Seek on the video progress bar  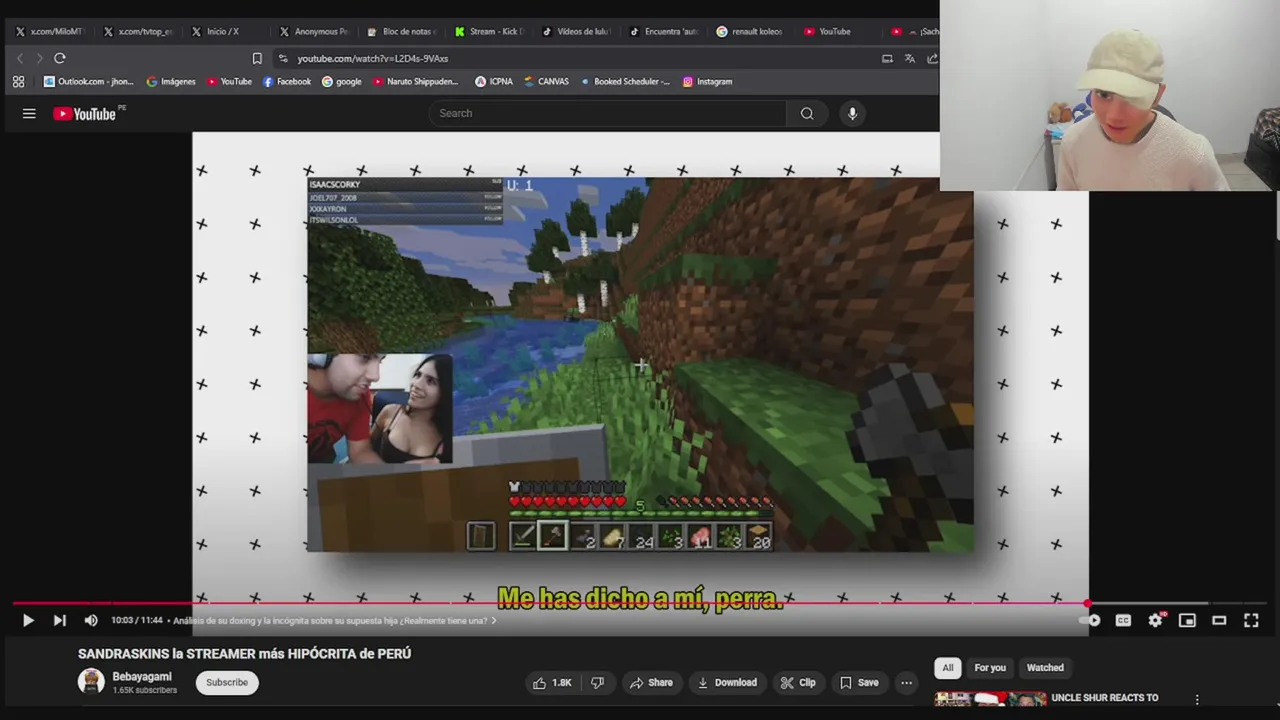640,603
